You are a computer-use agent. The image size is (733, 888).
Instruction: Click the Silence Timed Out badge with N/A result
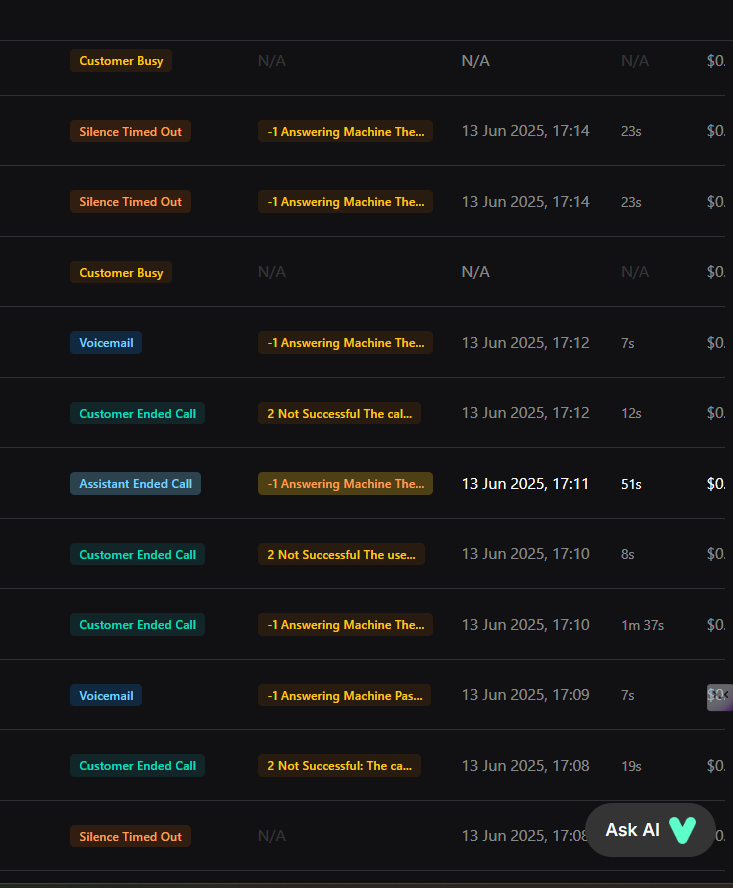pyautogui.click(x=130, y=836)
